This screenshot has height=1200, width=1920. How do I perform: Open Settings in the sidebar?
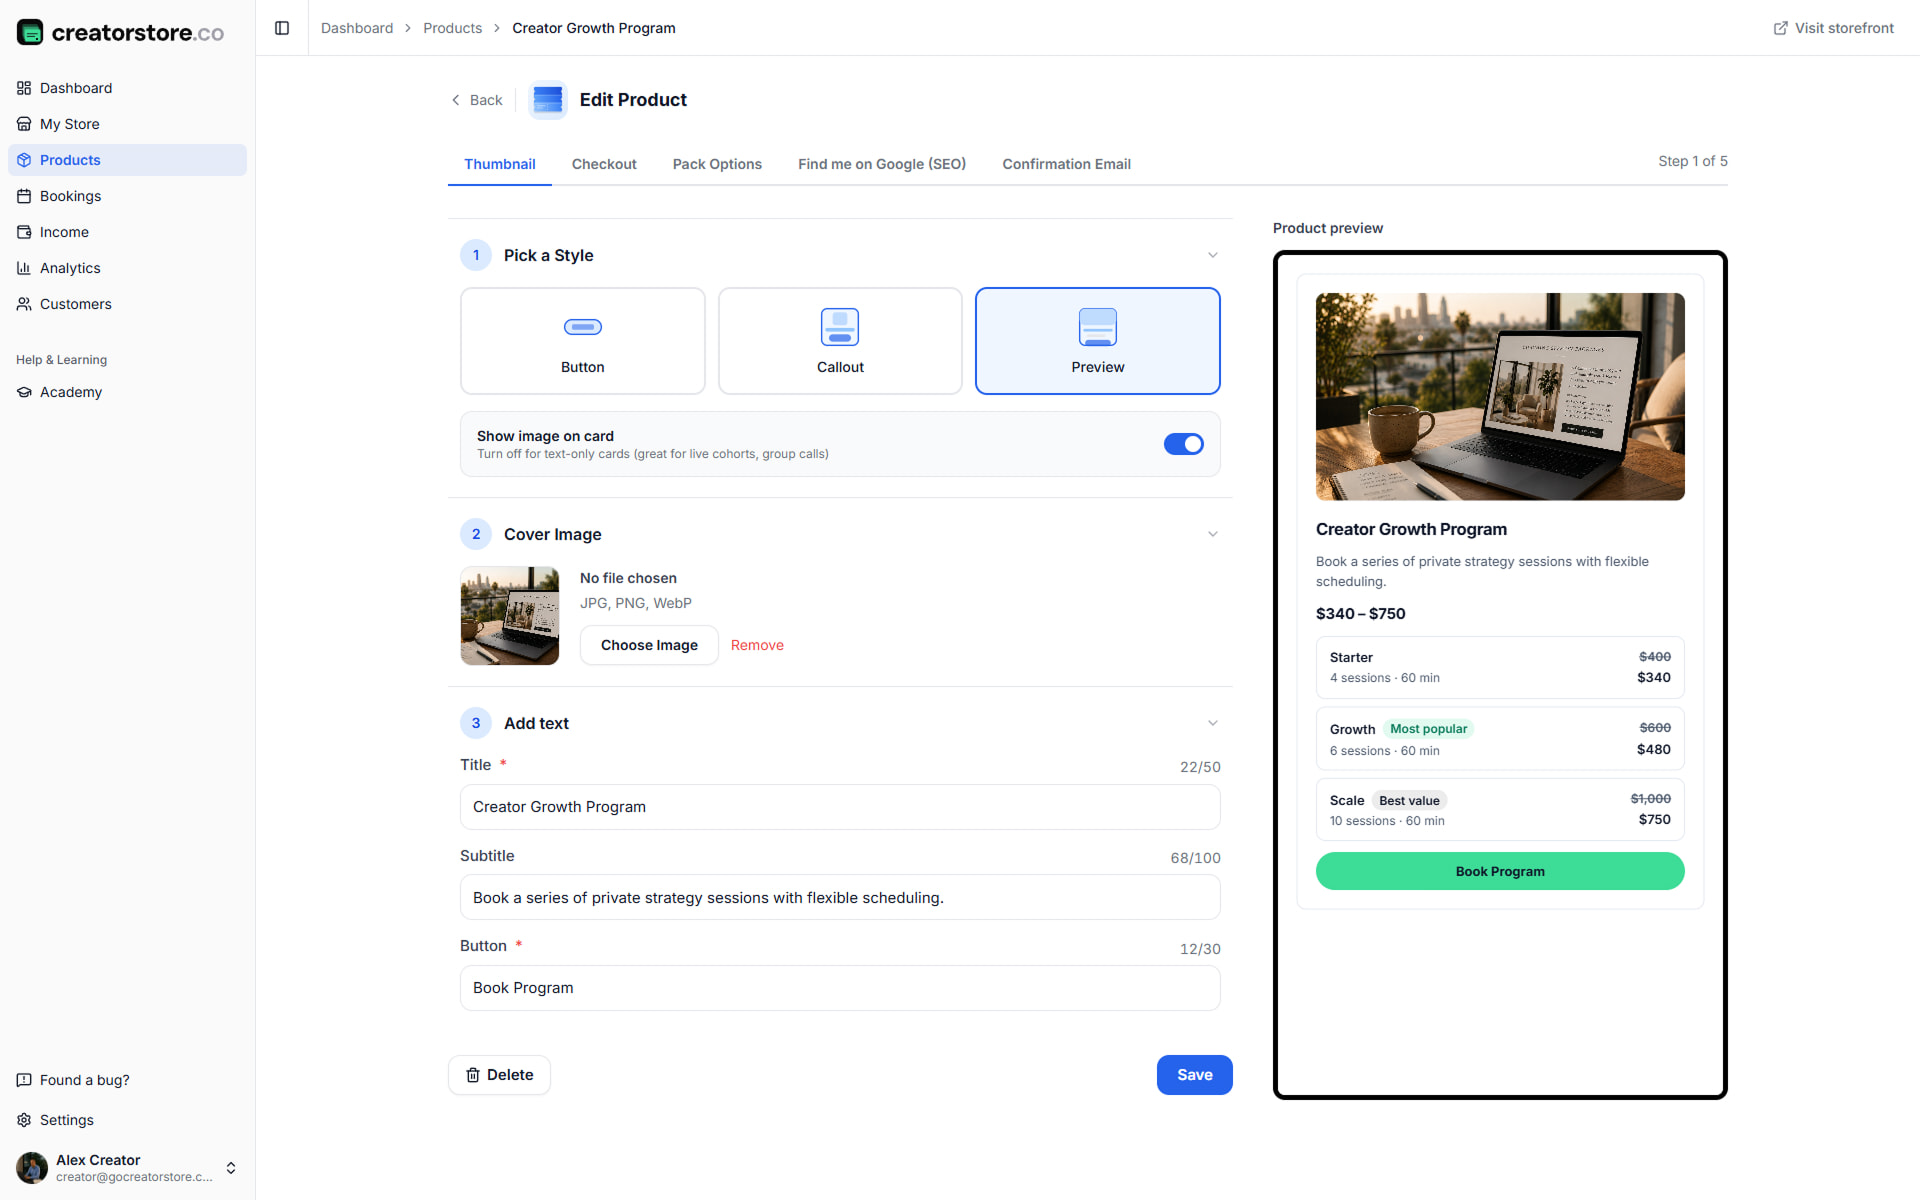(x=127, y=1120)
